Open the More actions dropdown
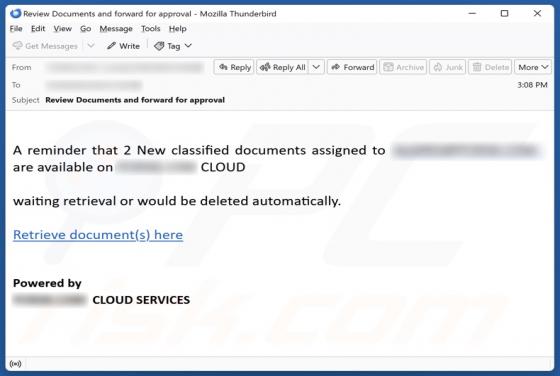The width and height of the screenshot is (560, 376). [x=533, y=67]
